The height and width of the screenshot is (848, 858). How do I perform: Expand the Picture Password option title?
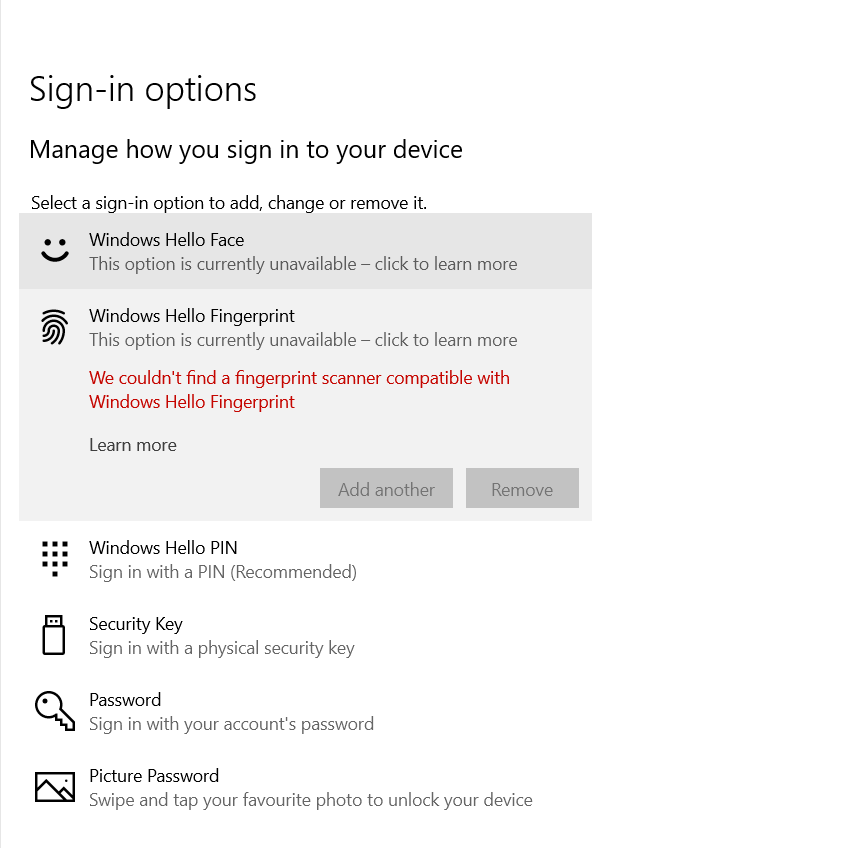pyautogui.click(x=154, y=776)
